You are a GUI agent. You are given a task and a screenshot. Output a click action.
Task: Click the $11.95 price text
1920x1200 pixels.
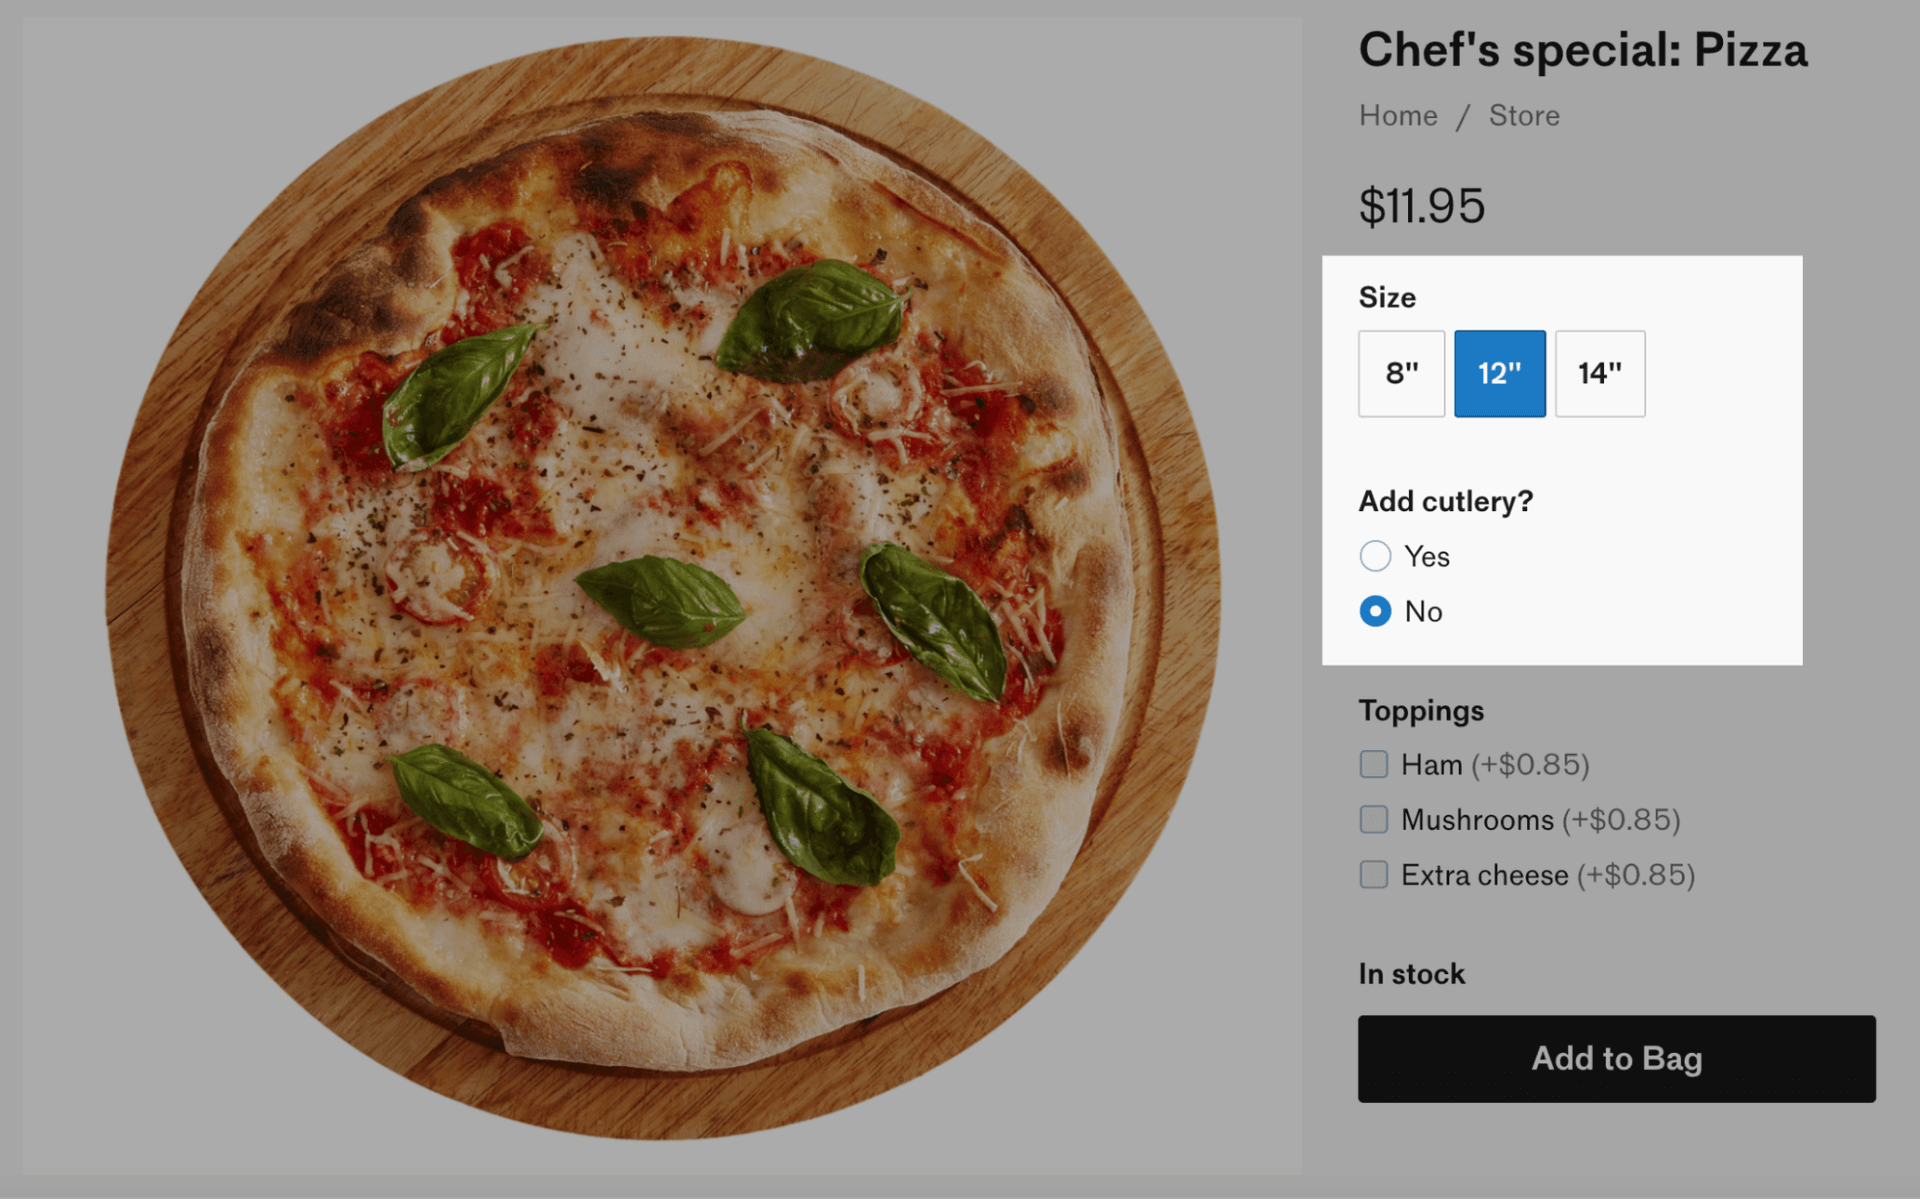click(1421, 206)
